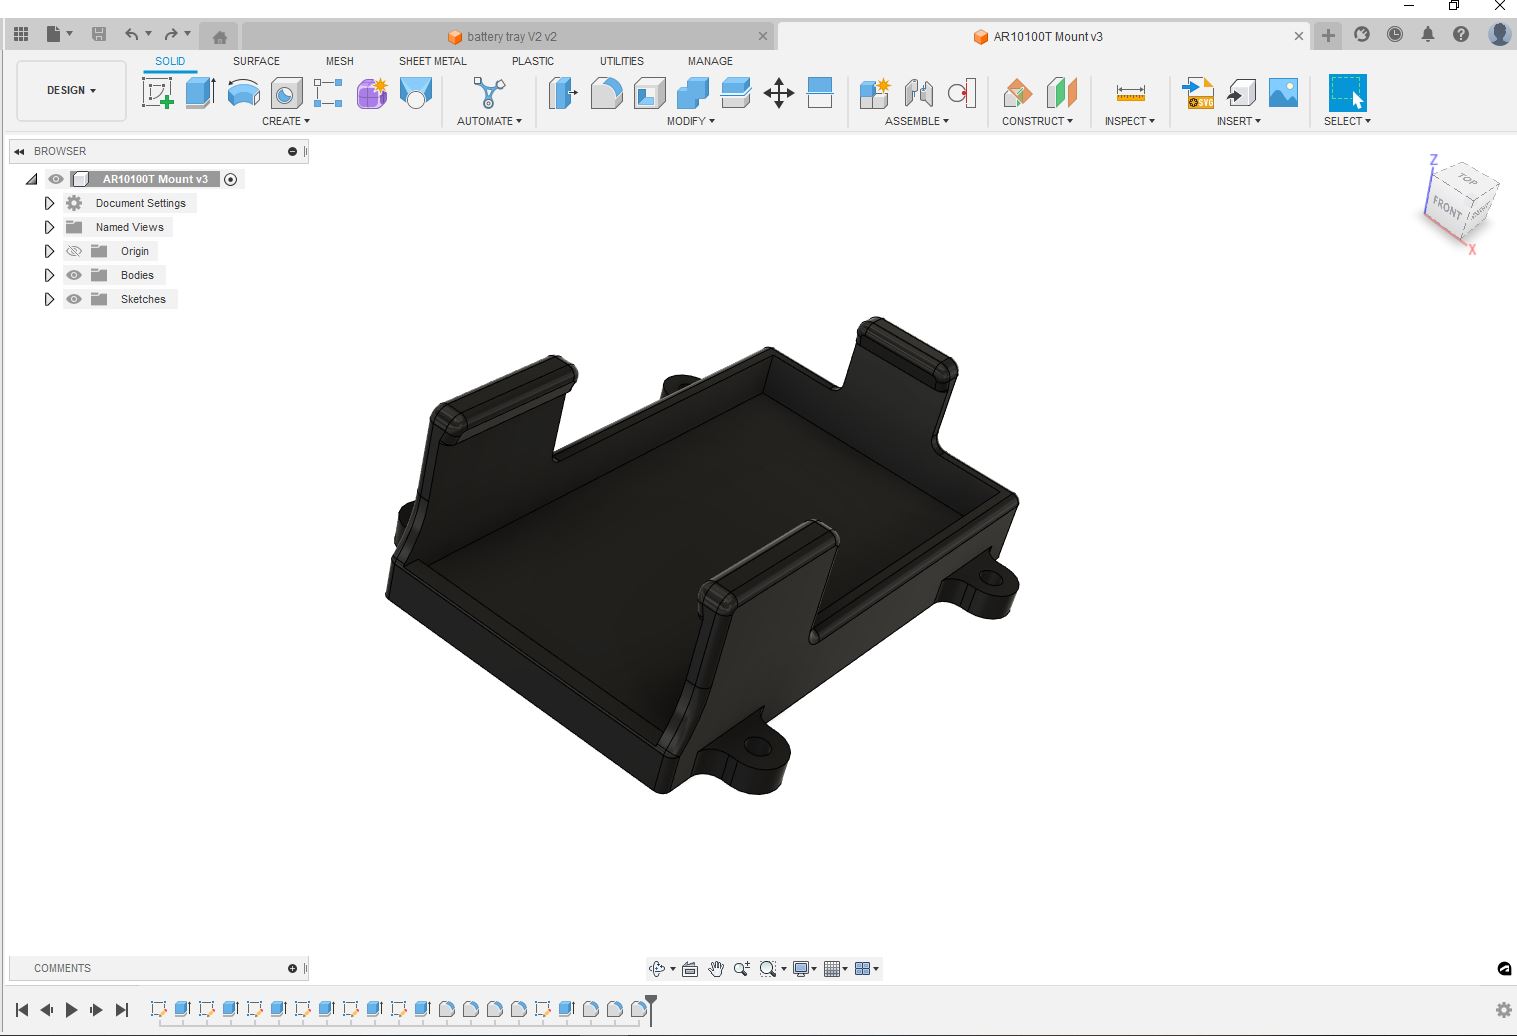Image resolution: width=1517 pixels, height=1036 pixels.
Task: Expand the Named Views node
Action: tap(49, 227)
